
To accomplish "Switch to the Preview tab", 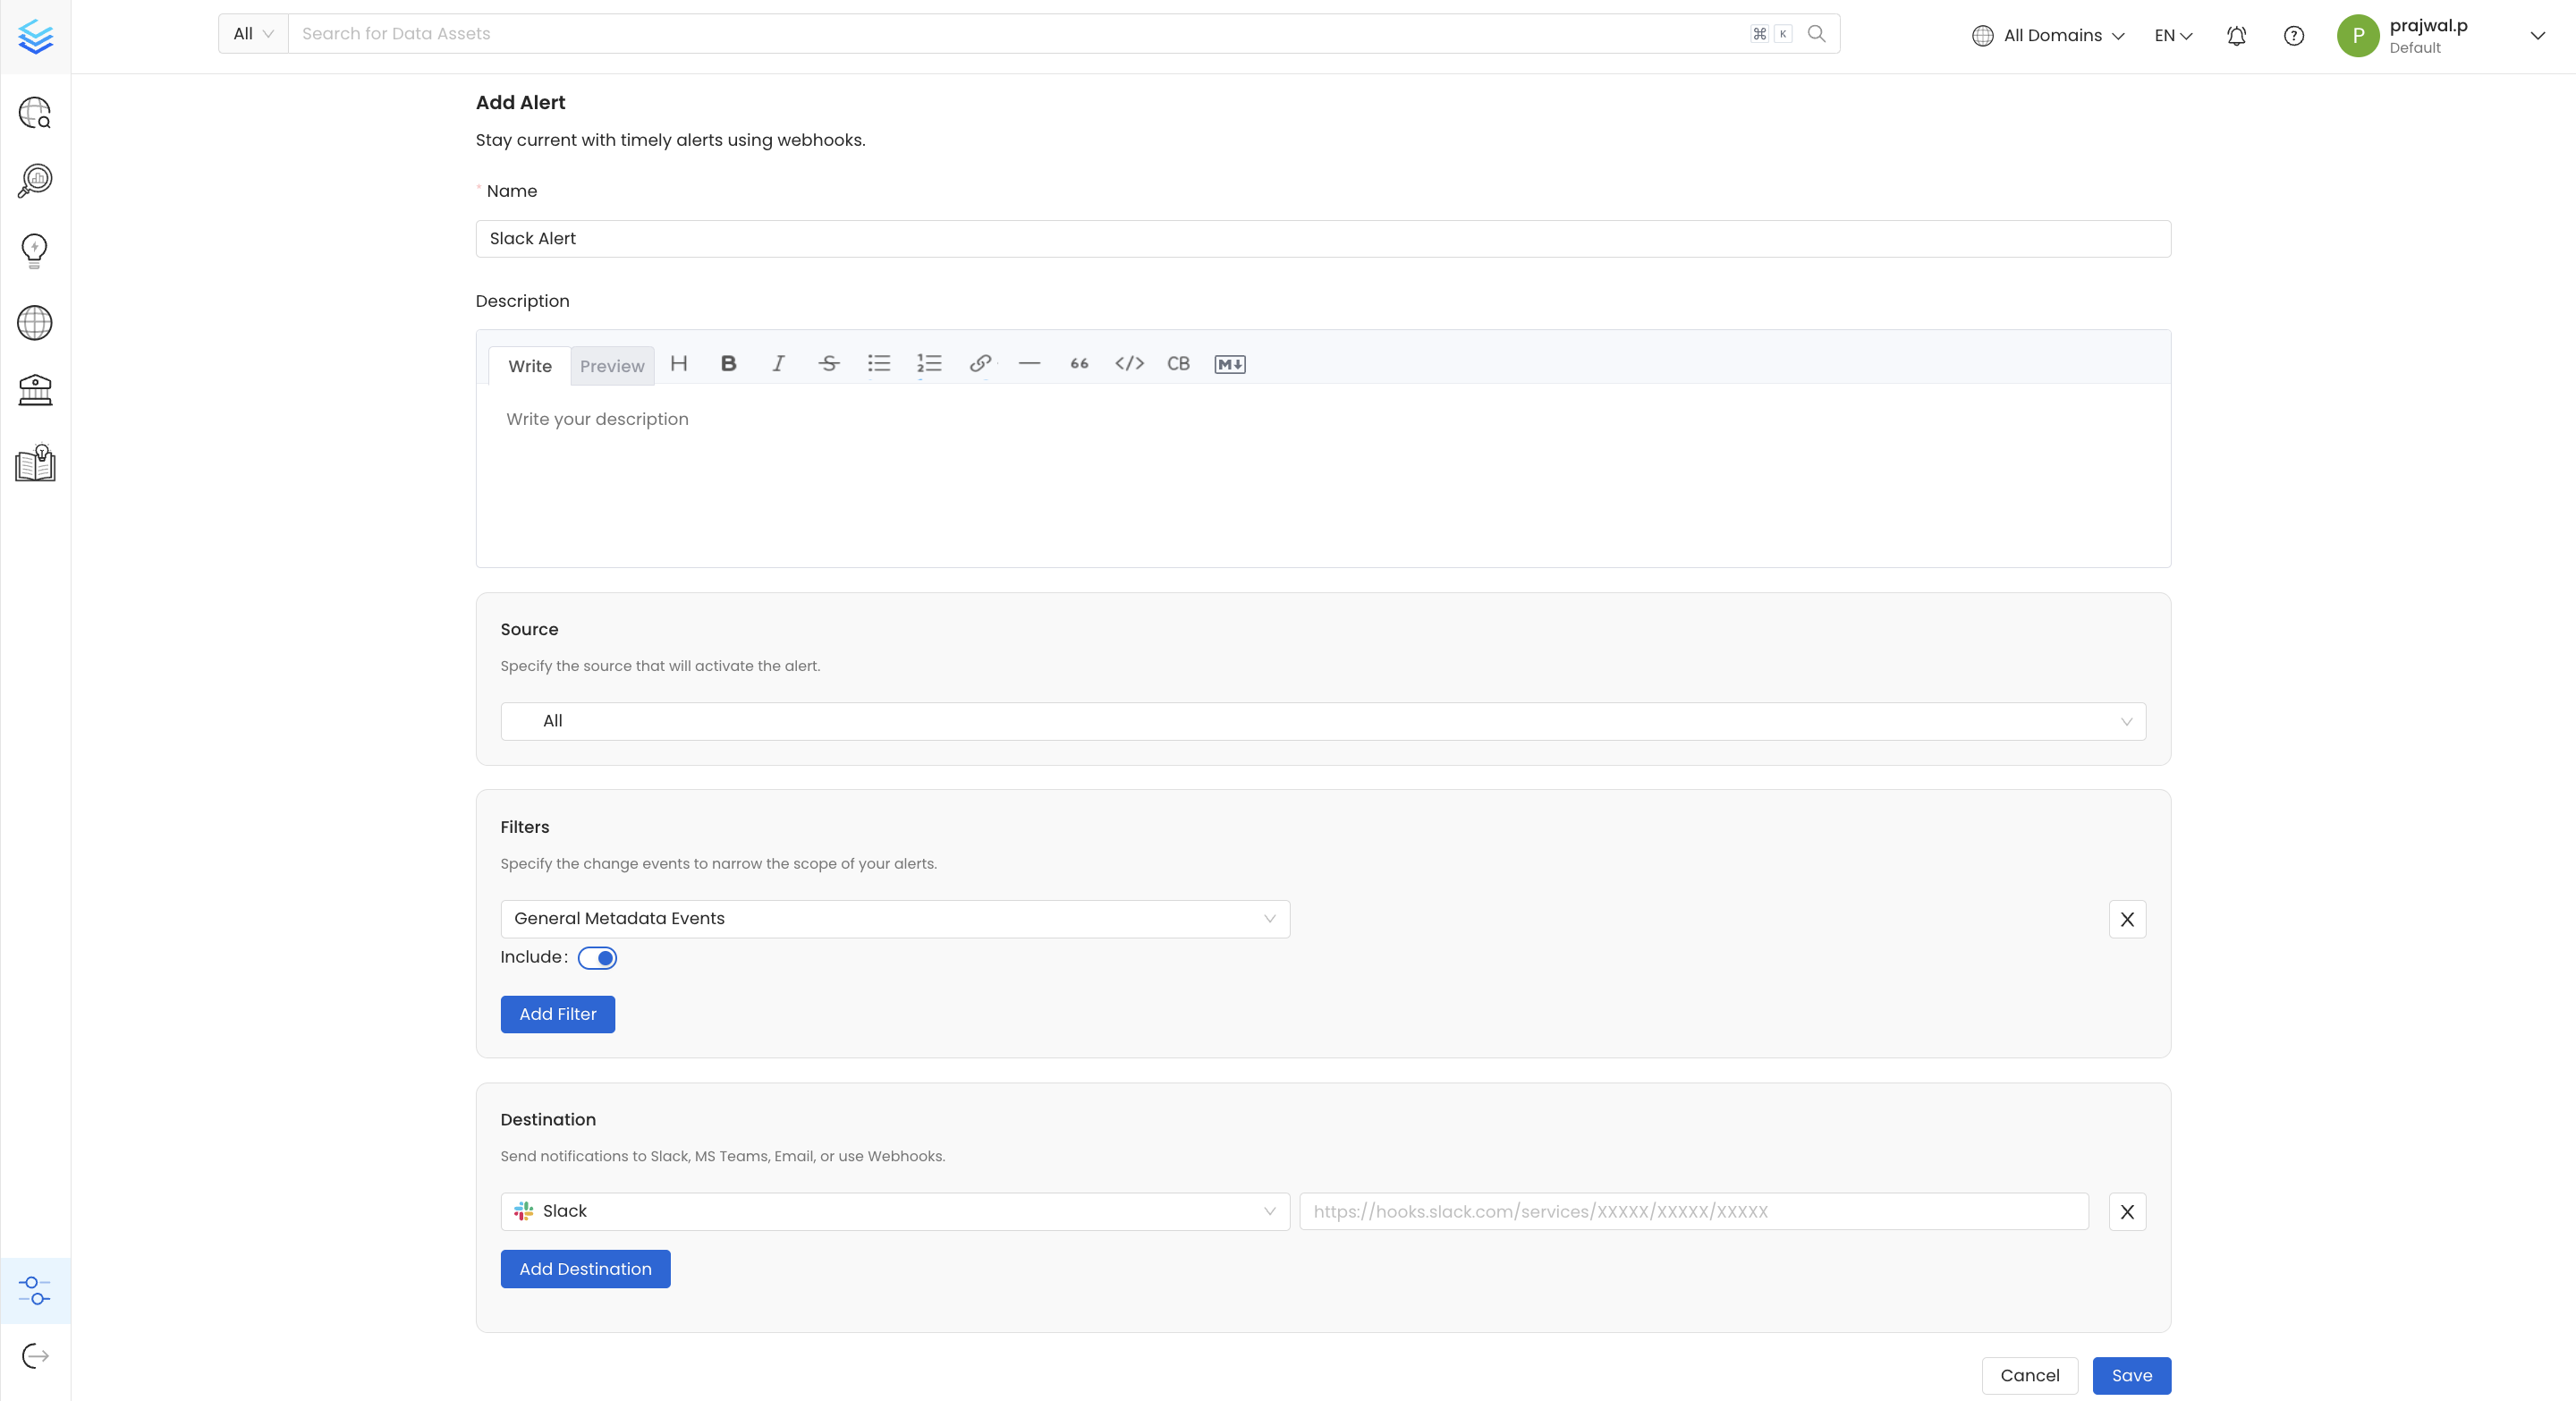I will (x=612, y=366).
